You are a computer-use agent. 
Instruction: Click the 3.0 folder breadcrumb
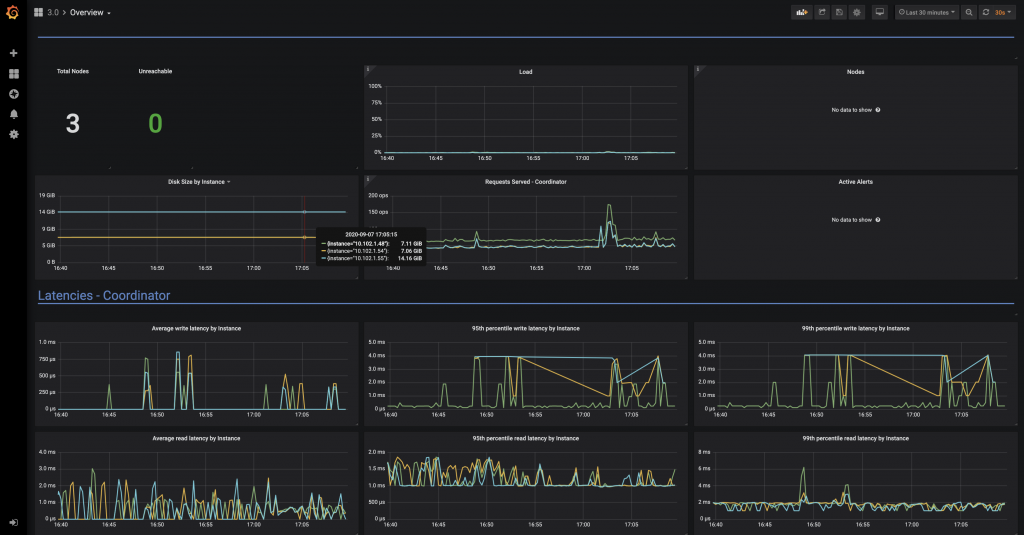tap(53, 12)
